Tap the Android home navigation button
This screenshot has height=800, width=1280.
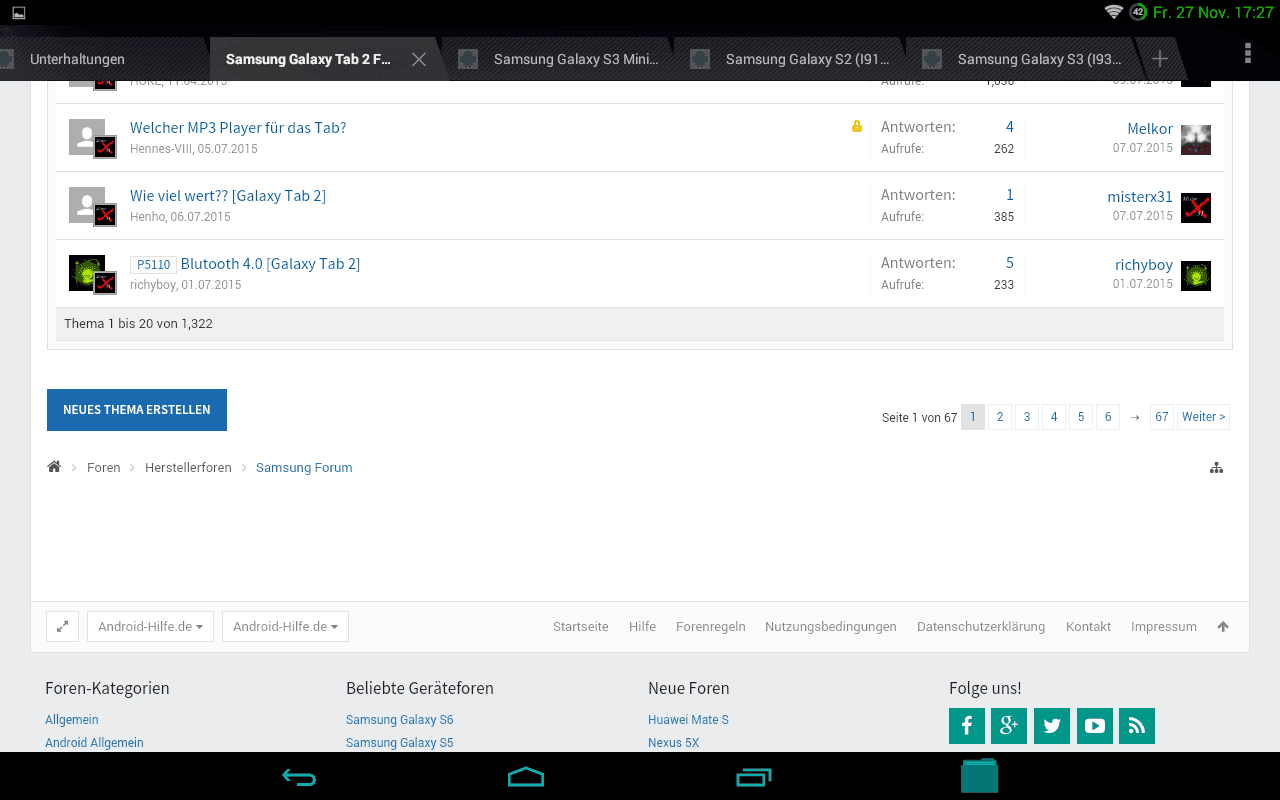pyautogui.click(x=526, y=777)
